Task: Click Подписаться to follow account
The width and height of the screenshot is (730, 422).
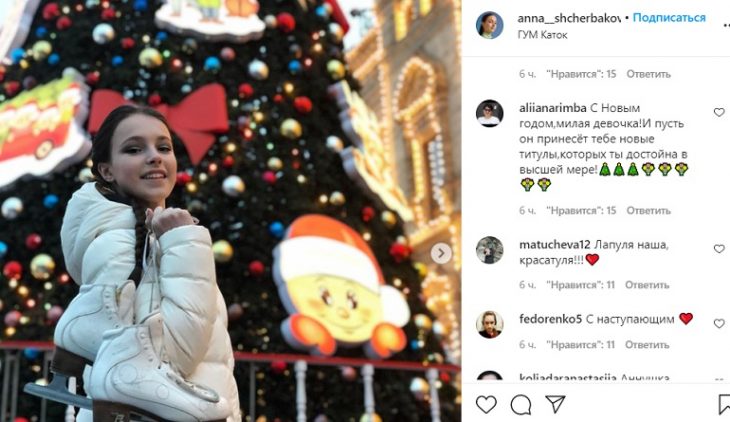Action: click(669, 18)
